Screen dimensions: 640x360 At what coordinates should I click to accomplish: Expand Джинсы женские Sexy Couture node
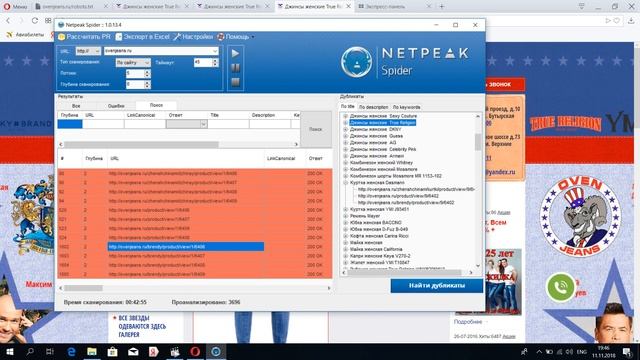345,116
